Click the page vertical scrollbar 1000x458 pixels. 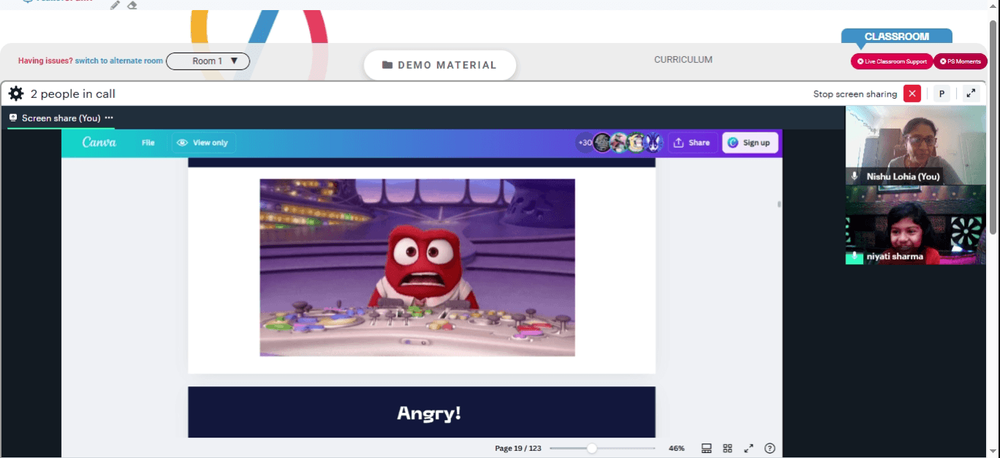(994, 128)
